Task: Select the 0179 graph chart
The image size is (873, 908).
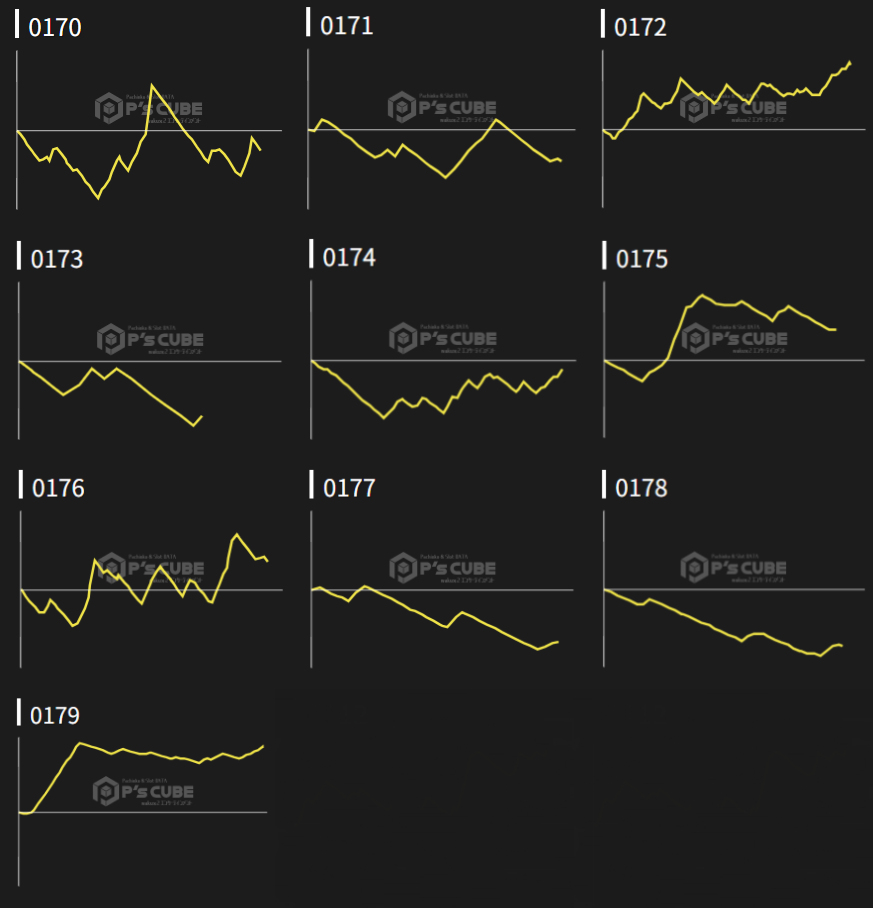Action: (143, 812)
